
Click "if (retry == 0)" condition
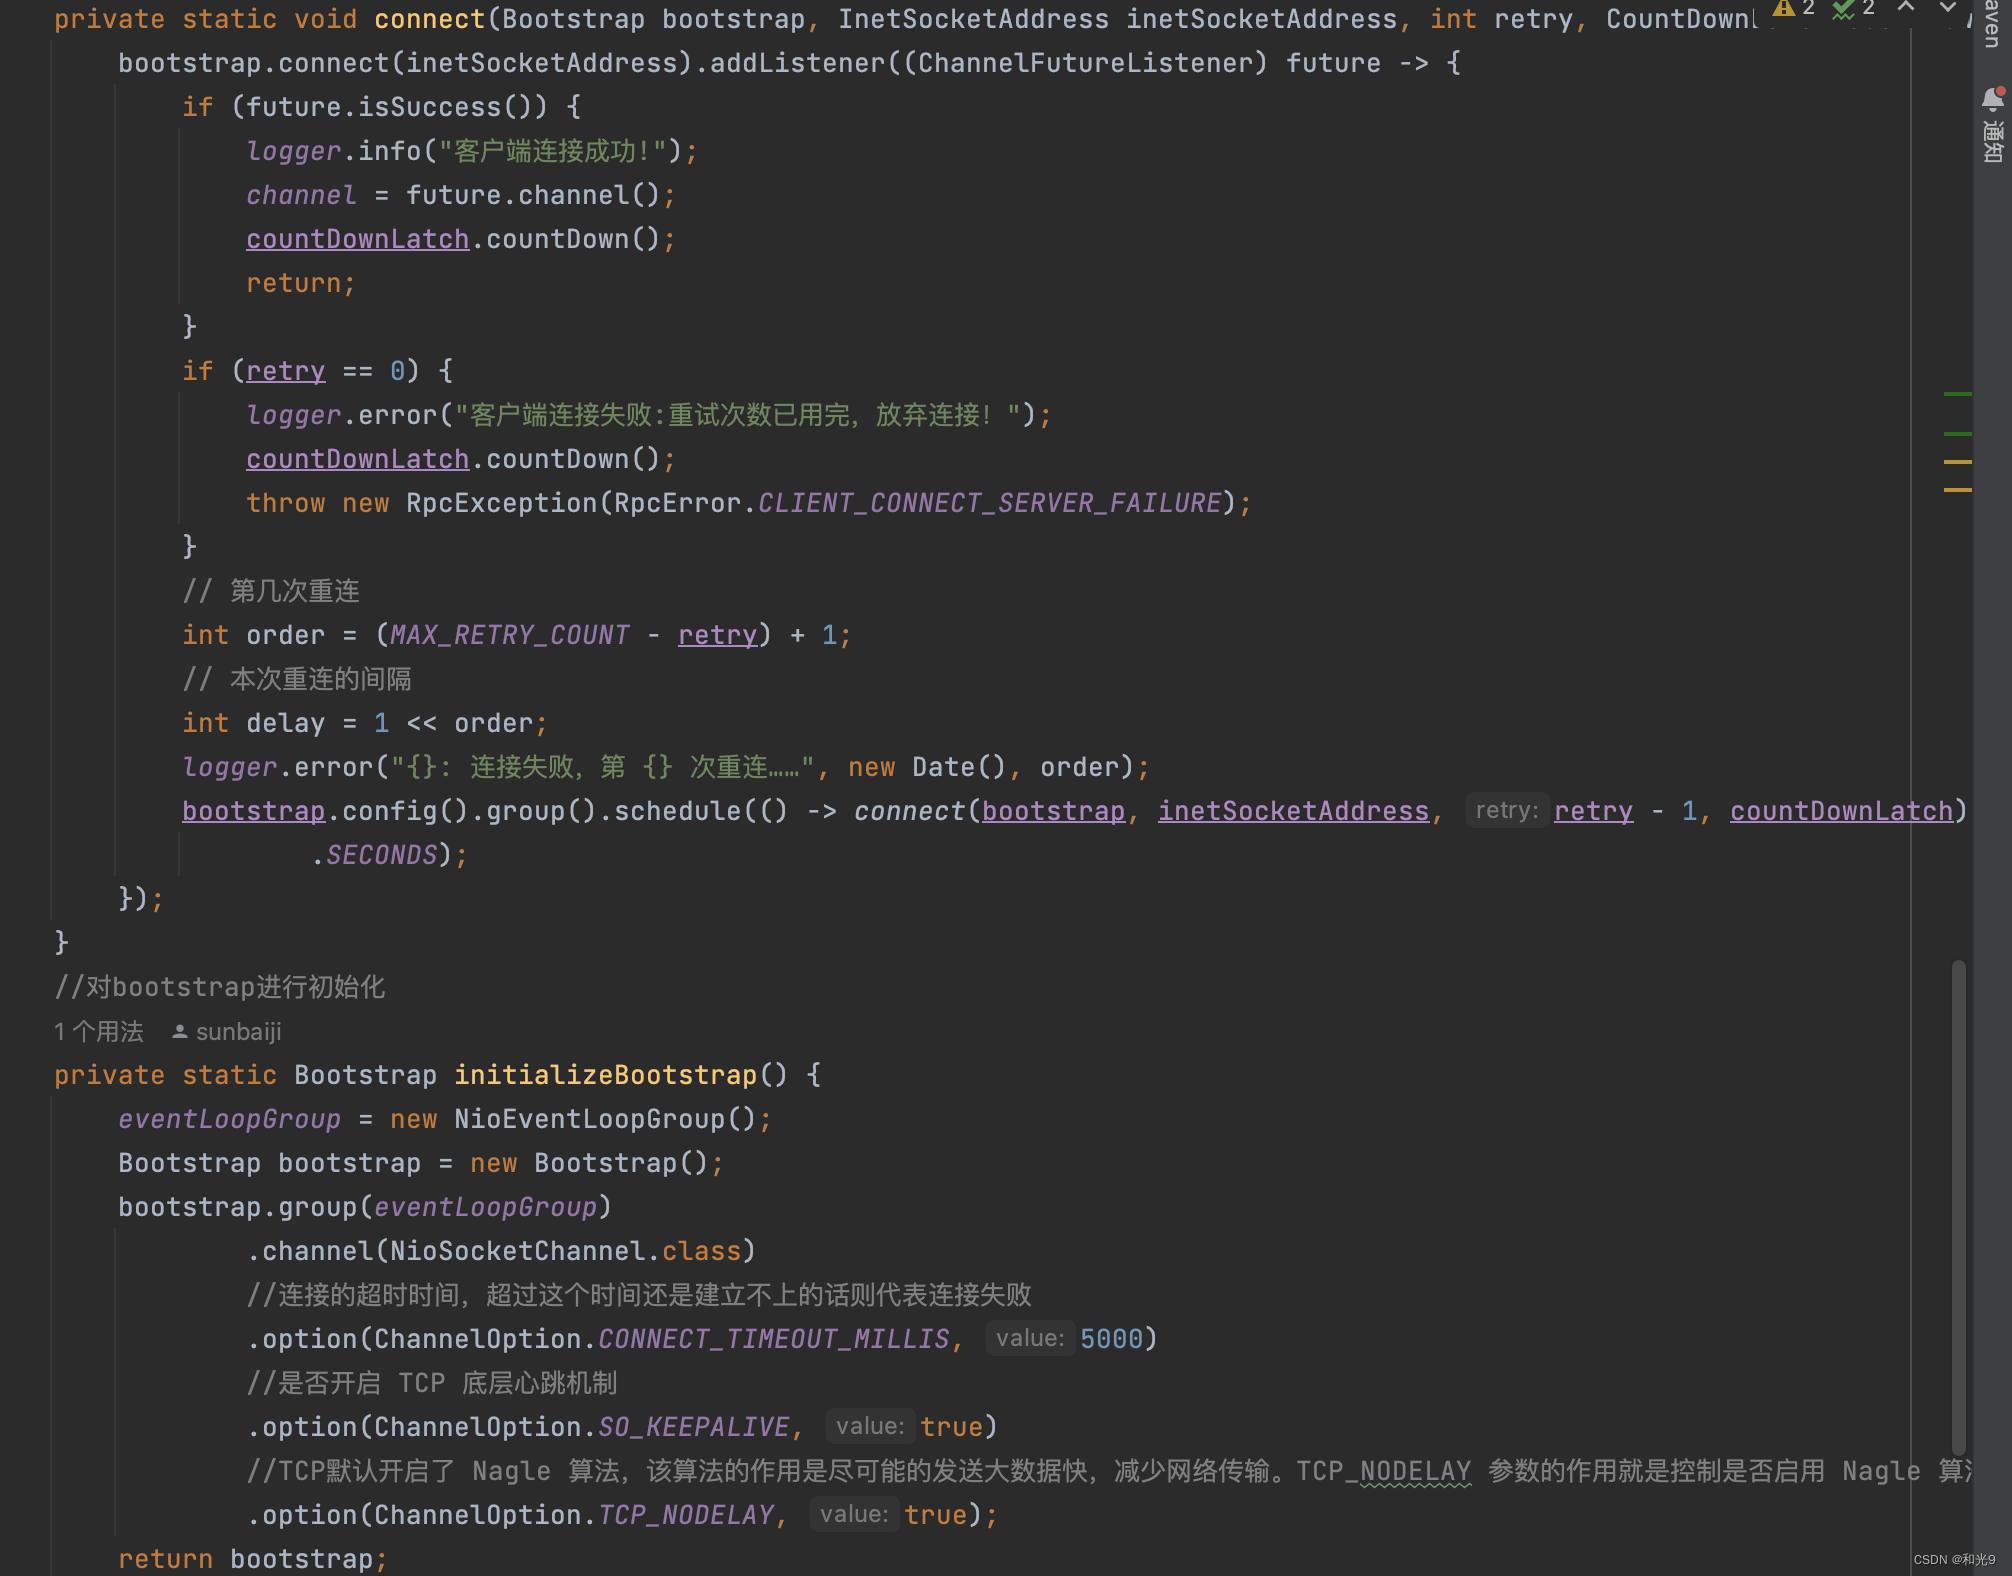point(301,371)
